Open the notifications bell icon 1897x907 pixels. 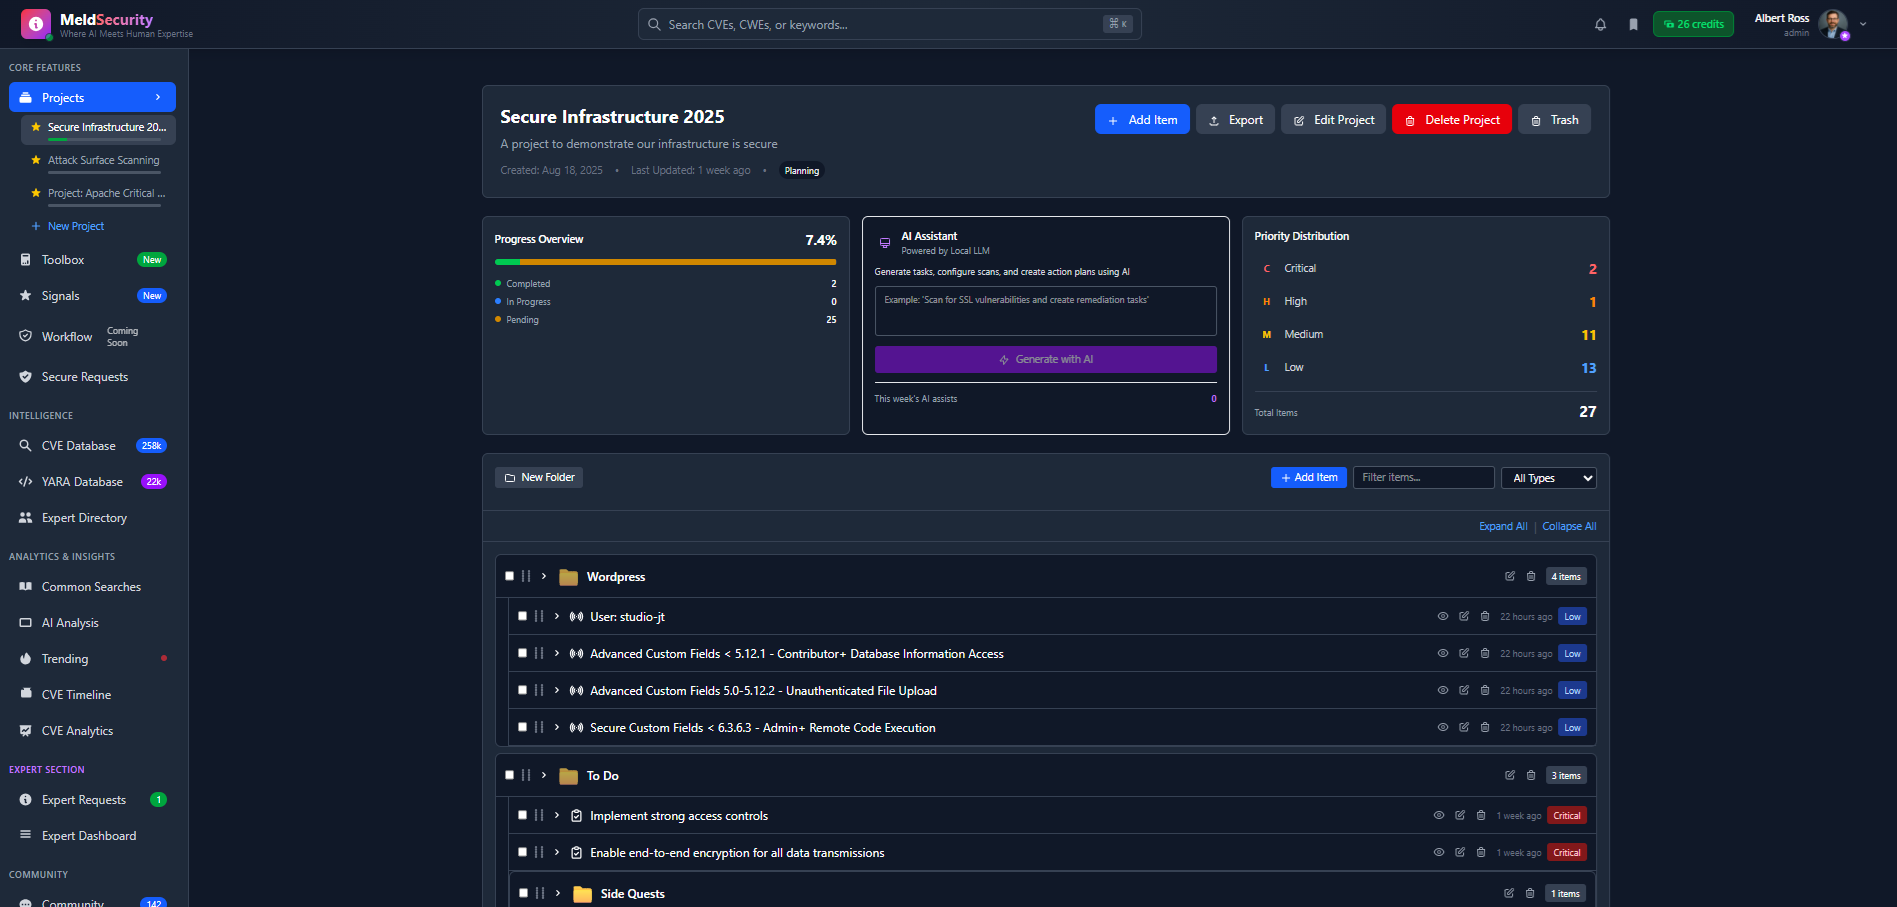point(1600,24)
